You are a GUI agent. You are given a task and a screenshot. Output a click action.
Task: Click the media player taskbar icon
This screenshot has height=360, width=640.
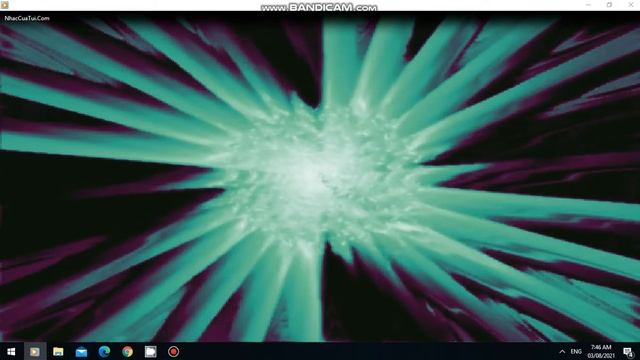tap(35, 351)
